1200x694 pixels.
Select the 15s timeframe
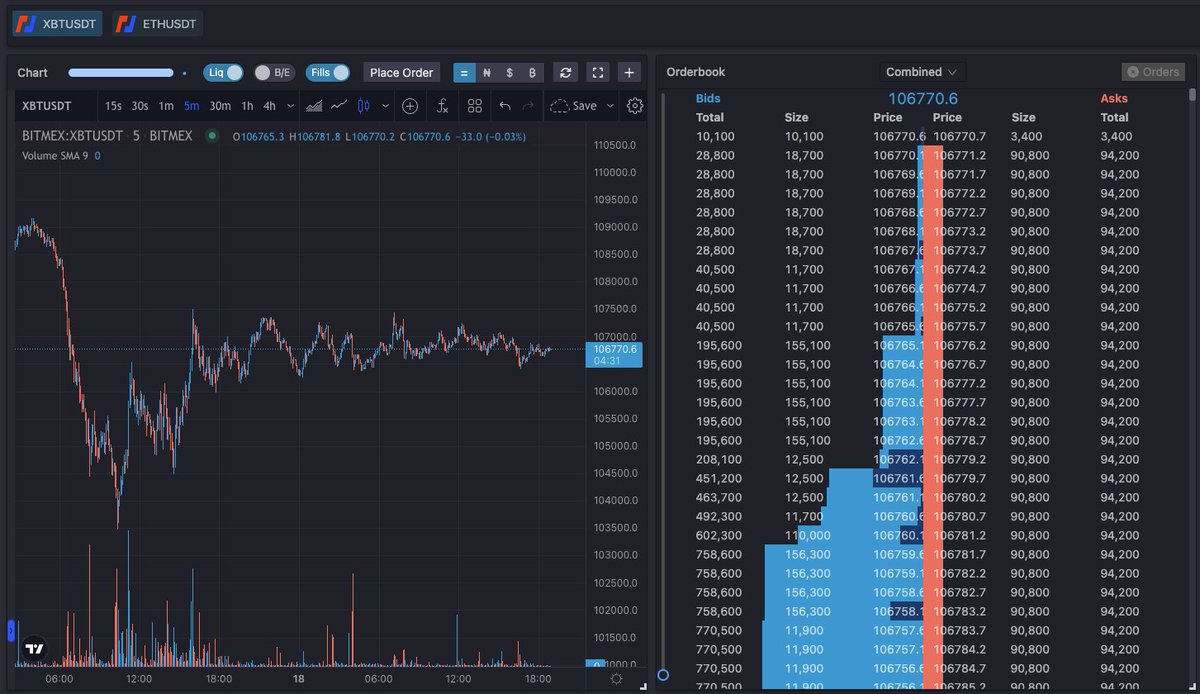[113, 106]
